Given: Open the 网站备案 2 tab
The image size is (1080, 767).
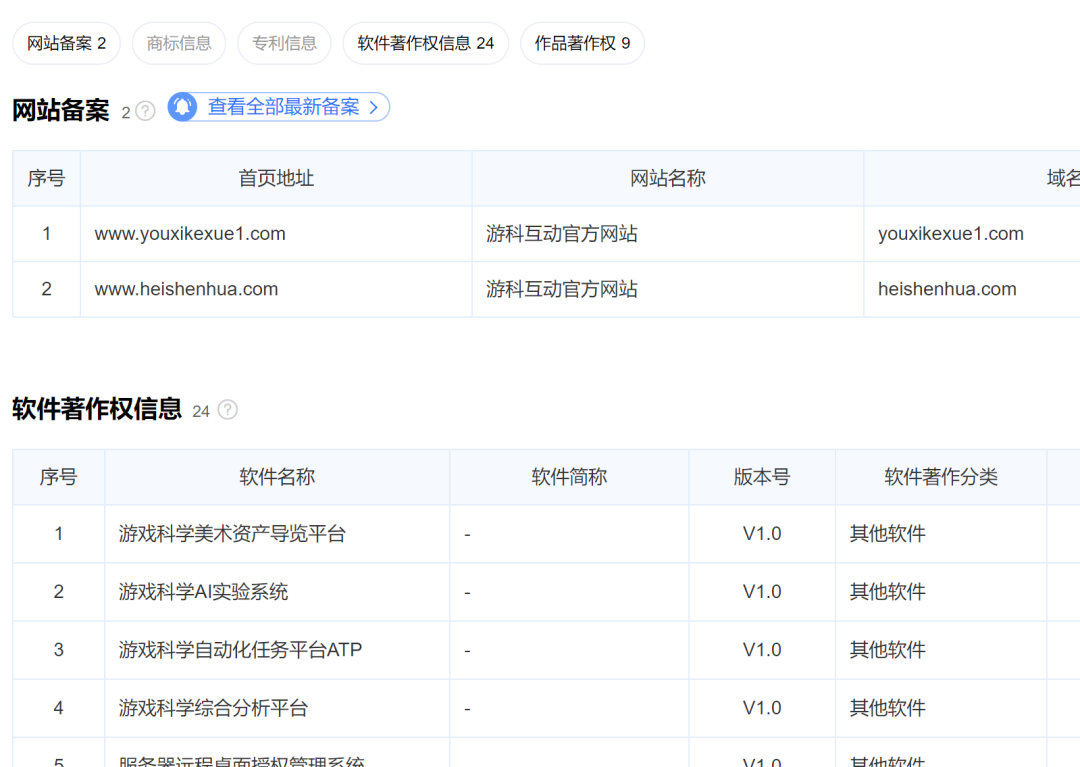Looking at the screenshot, I should click(67, 43).
